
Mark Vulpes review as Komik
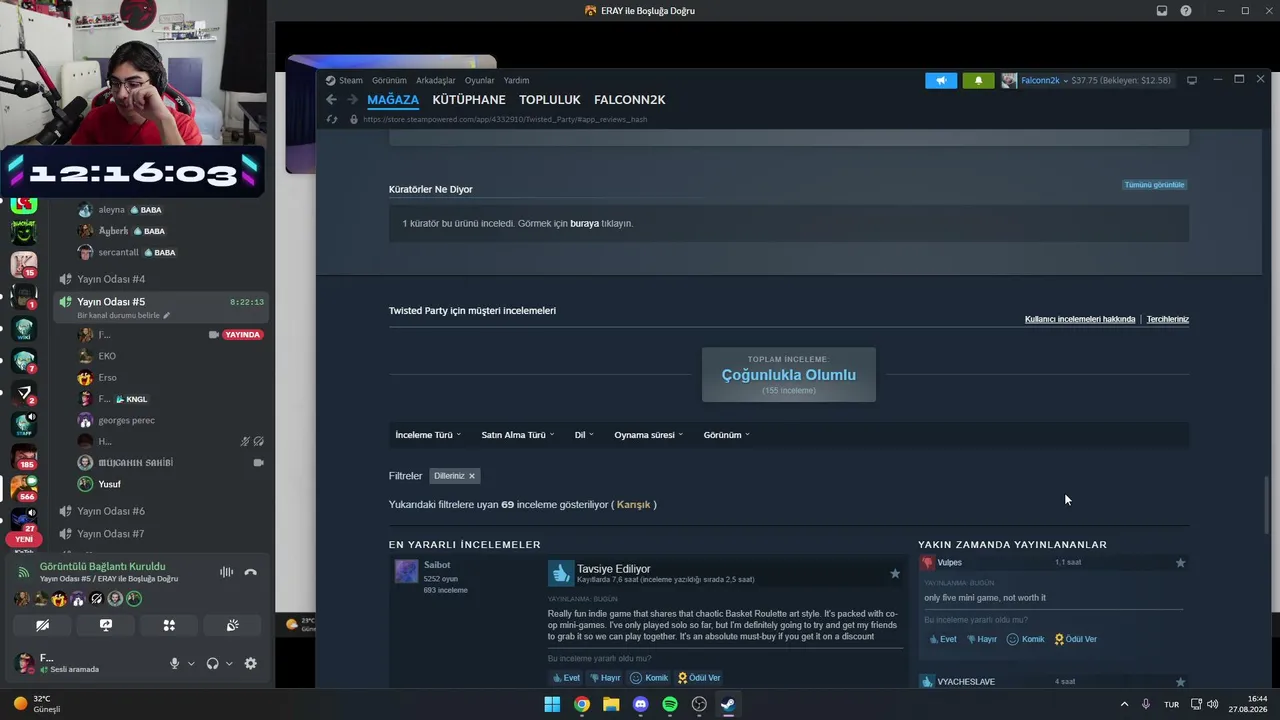pyautogui.click(x=1026, y=639)
